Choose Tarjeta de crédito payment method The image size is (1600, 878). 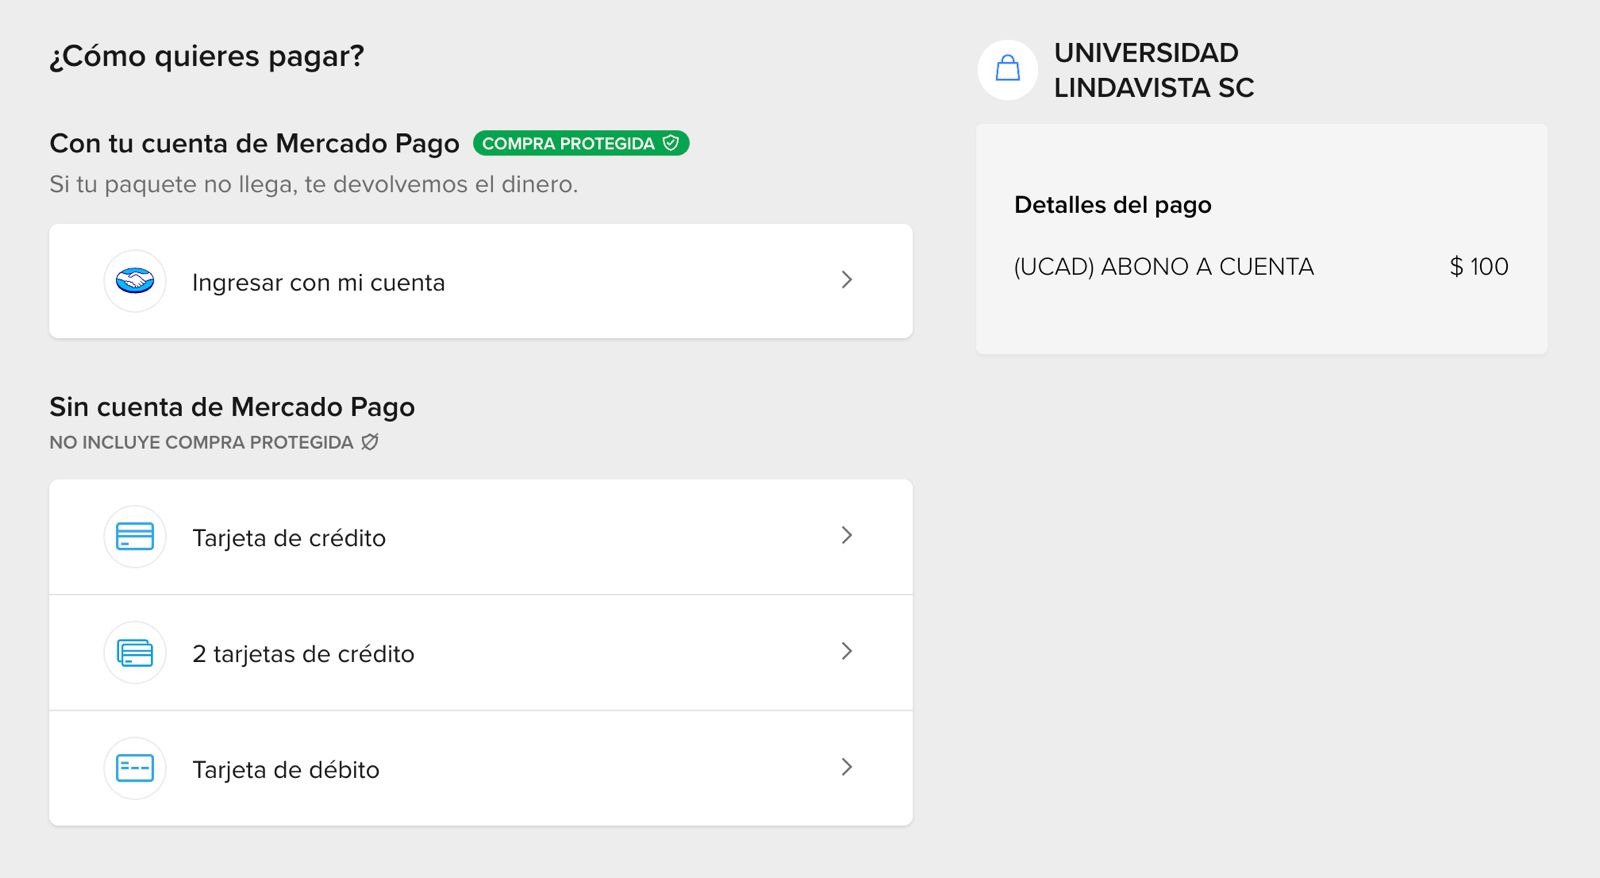point(481,537)
